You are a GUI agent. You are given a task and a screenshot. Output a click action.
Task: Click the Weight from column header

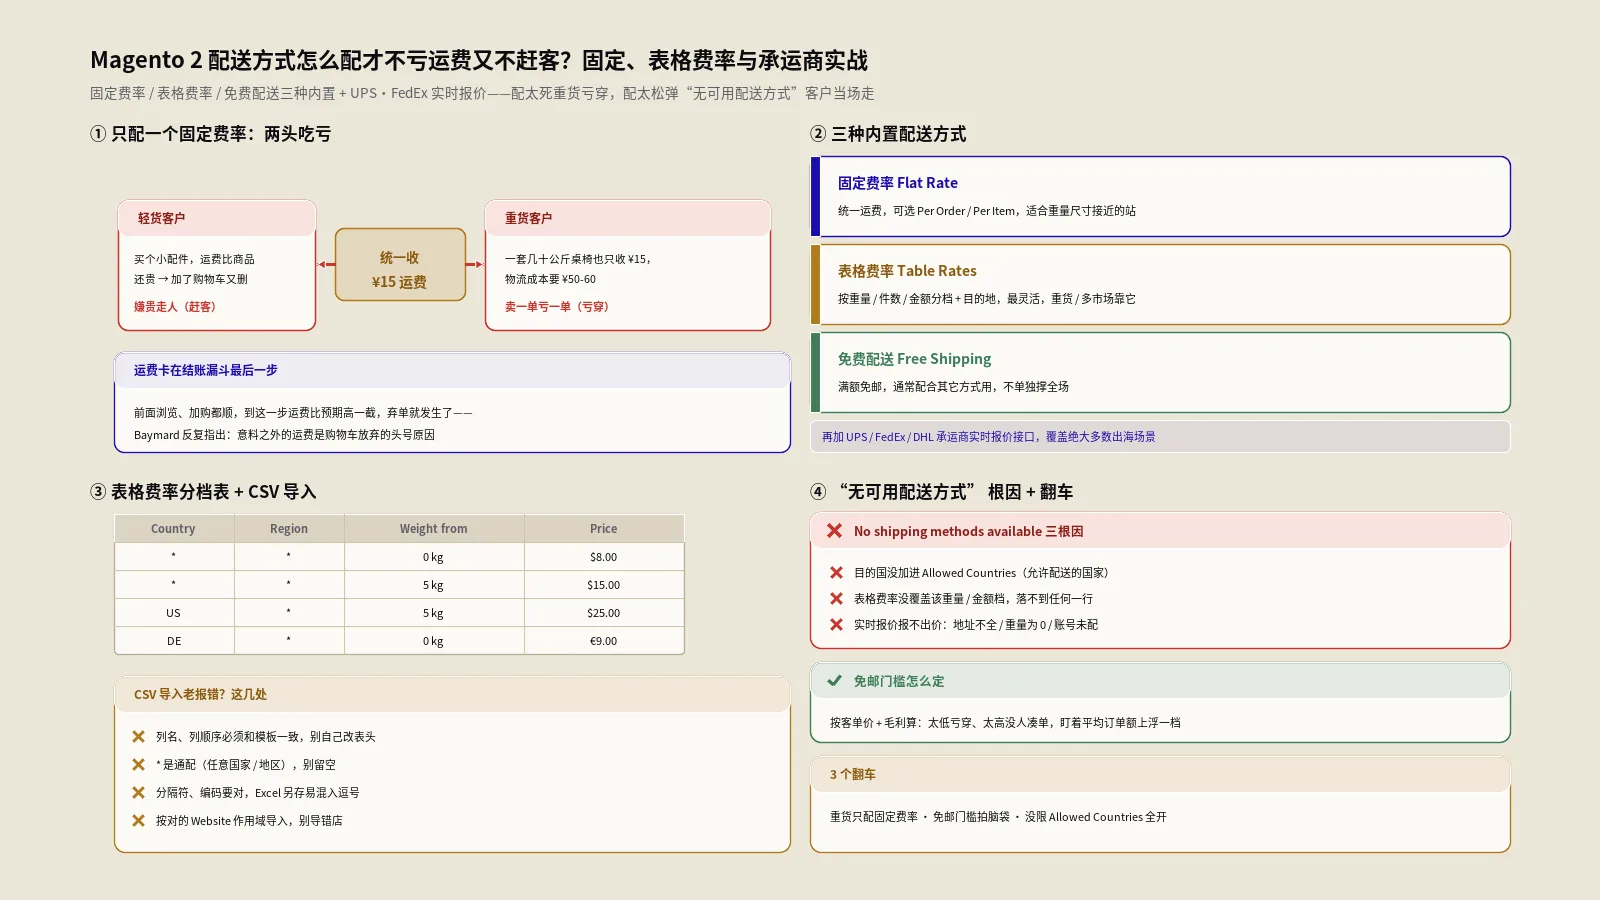pos(433,529)
